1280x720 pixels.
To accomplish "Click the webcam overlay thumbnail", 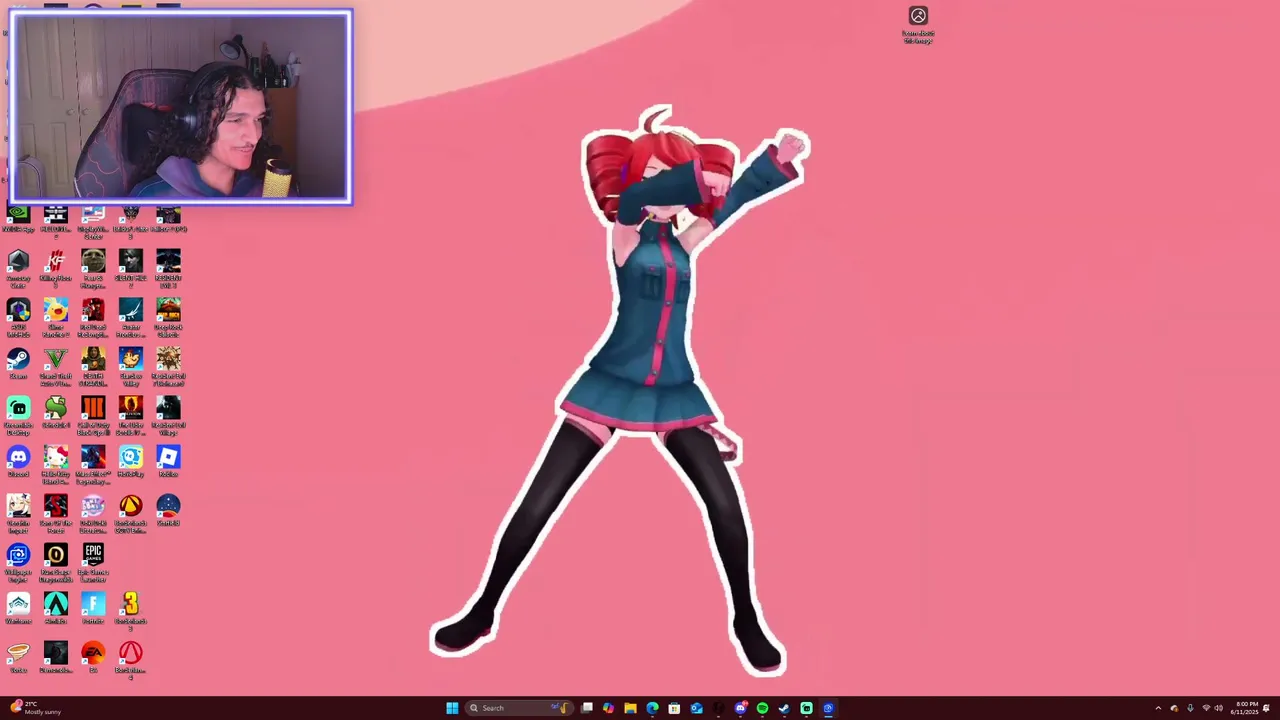I will [x=181, y=107].
